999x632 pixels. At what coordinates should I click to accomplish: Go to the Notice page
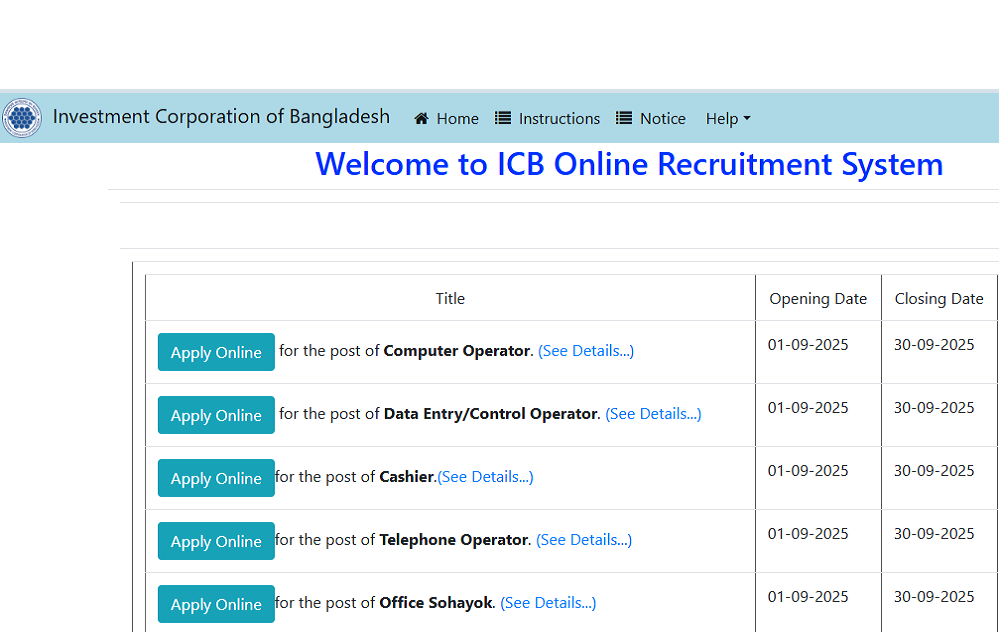(651, 118)
